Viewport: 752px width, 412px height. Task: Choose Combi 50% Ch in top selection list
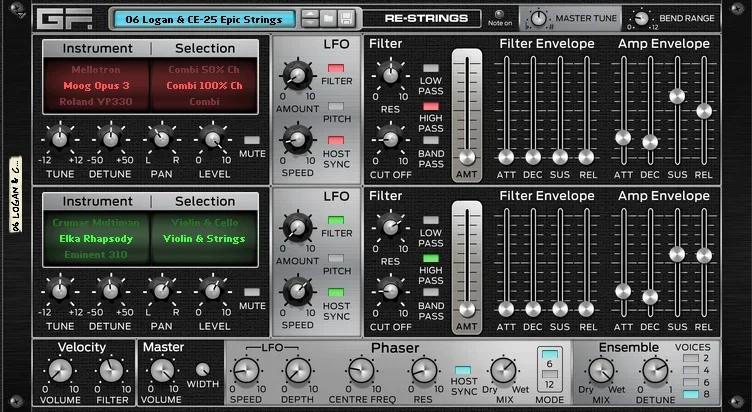(x=204, y=70)
